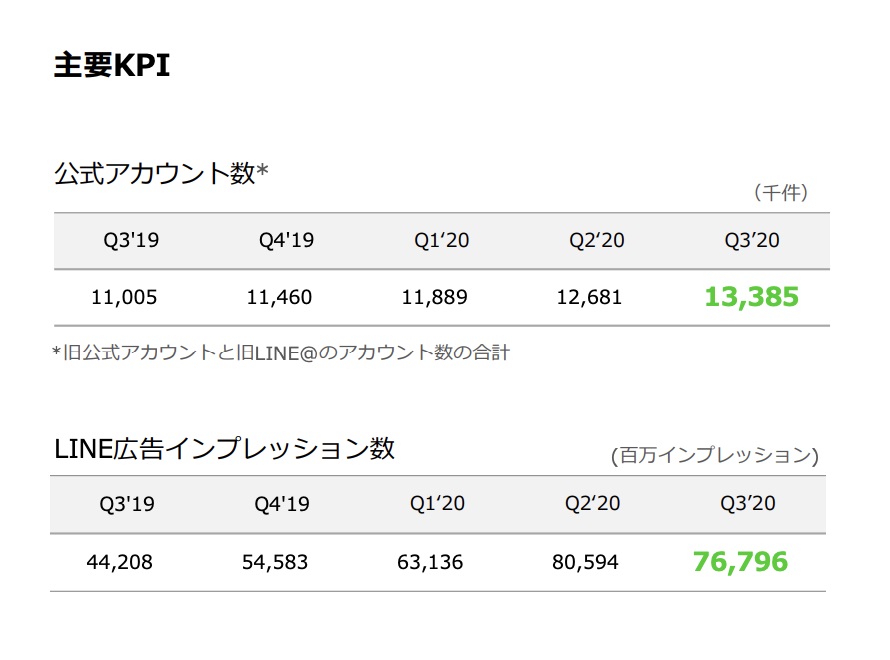Click the footnote about 旧LINE@ accounts

coord(281,353)
